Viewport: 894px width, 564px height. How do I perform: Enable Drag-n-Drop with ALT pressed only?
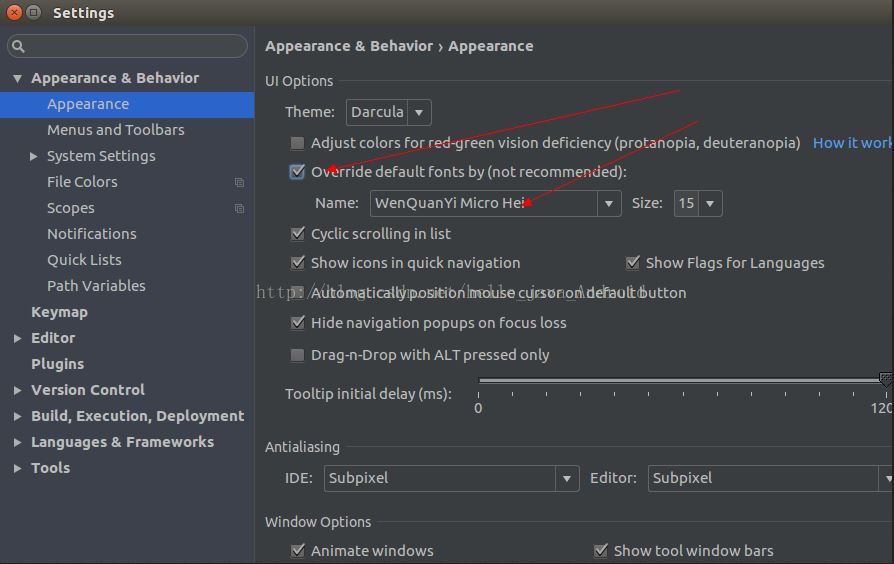[x=297, y=355]
